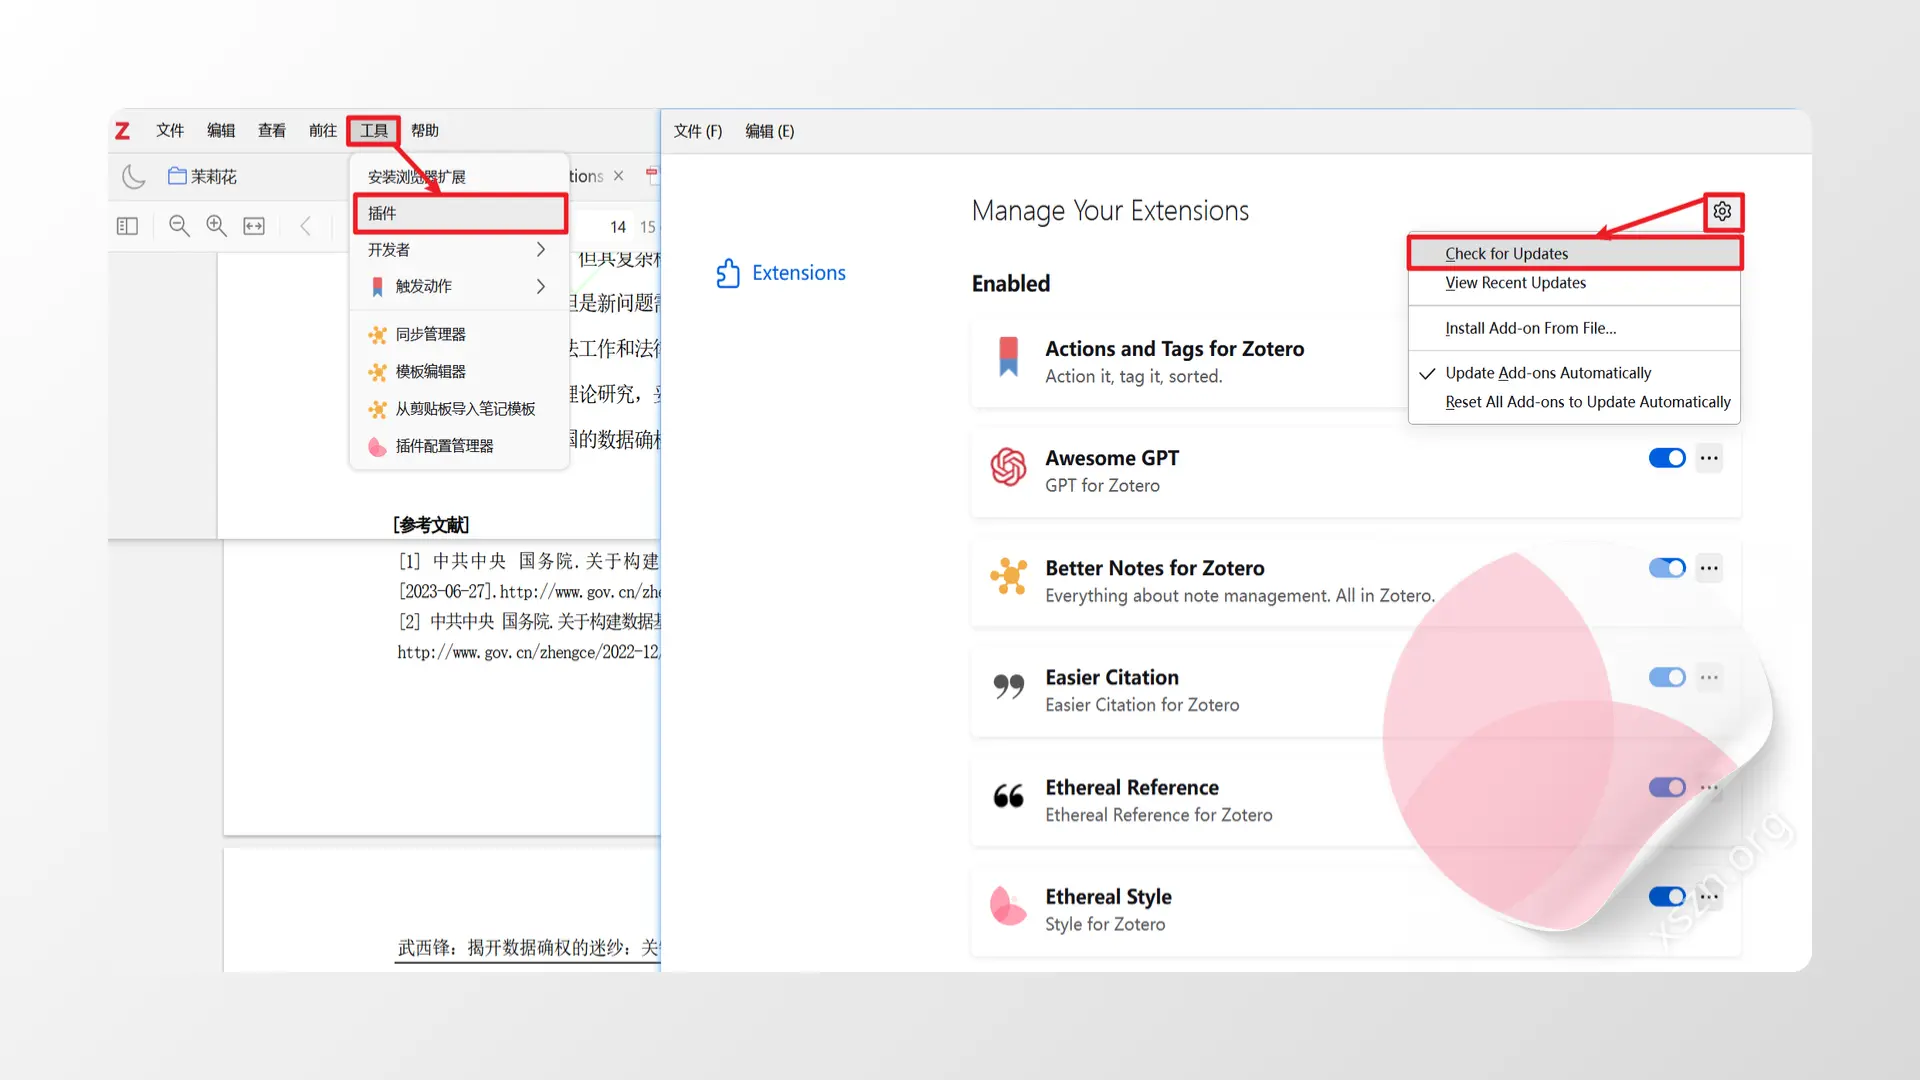Toggle off the Ethereal Reference extension
Image resolution: width=1920 pixels, height=1080 pixels.
(1667, 787)
